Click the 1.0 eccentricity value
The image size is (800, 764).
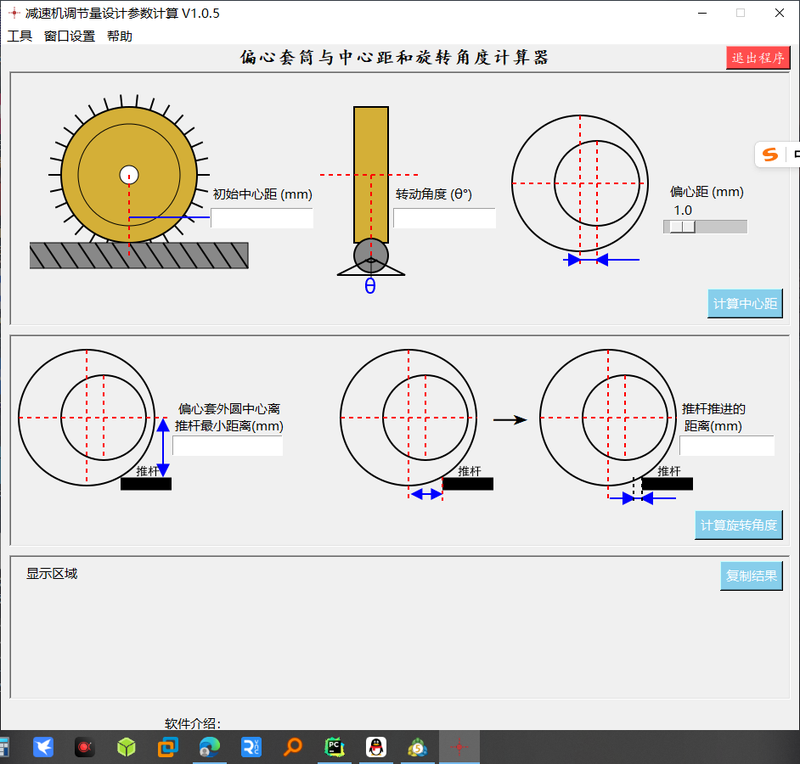[x=683, y=210]
